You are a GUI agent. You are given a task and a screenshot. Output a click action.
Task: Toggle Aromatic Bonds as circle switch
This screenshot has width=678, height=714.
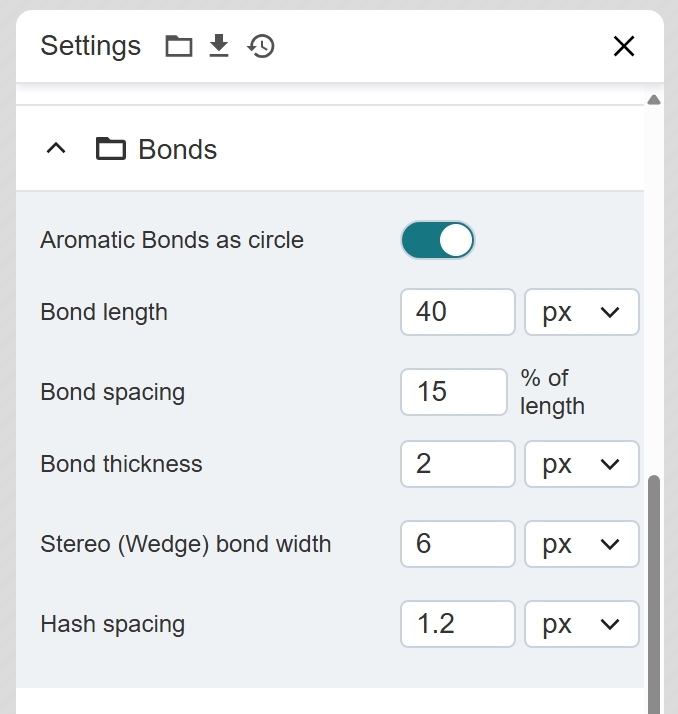point(437,240)
